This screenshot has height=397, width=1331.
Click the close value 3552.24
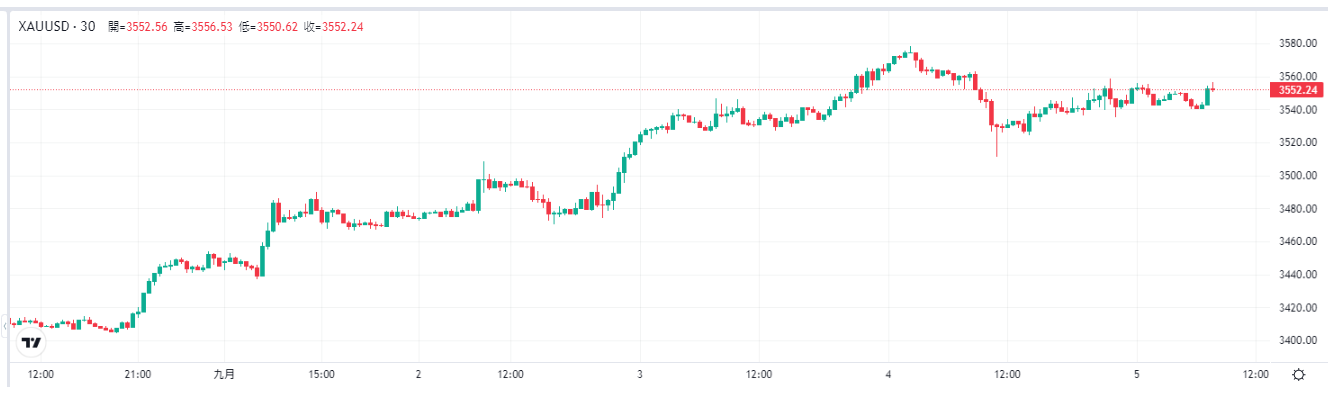(343, 27)
